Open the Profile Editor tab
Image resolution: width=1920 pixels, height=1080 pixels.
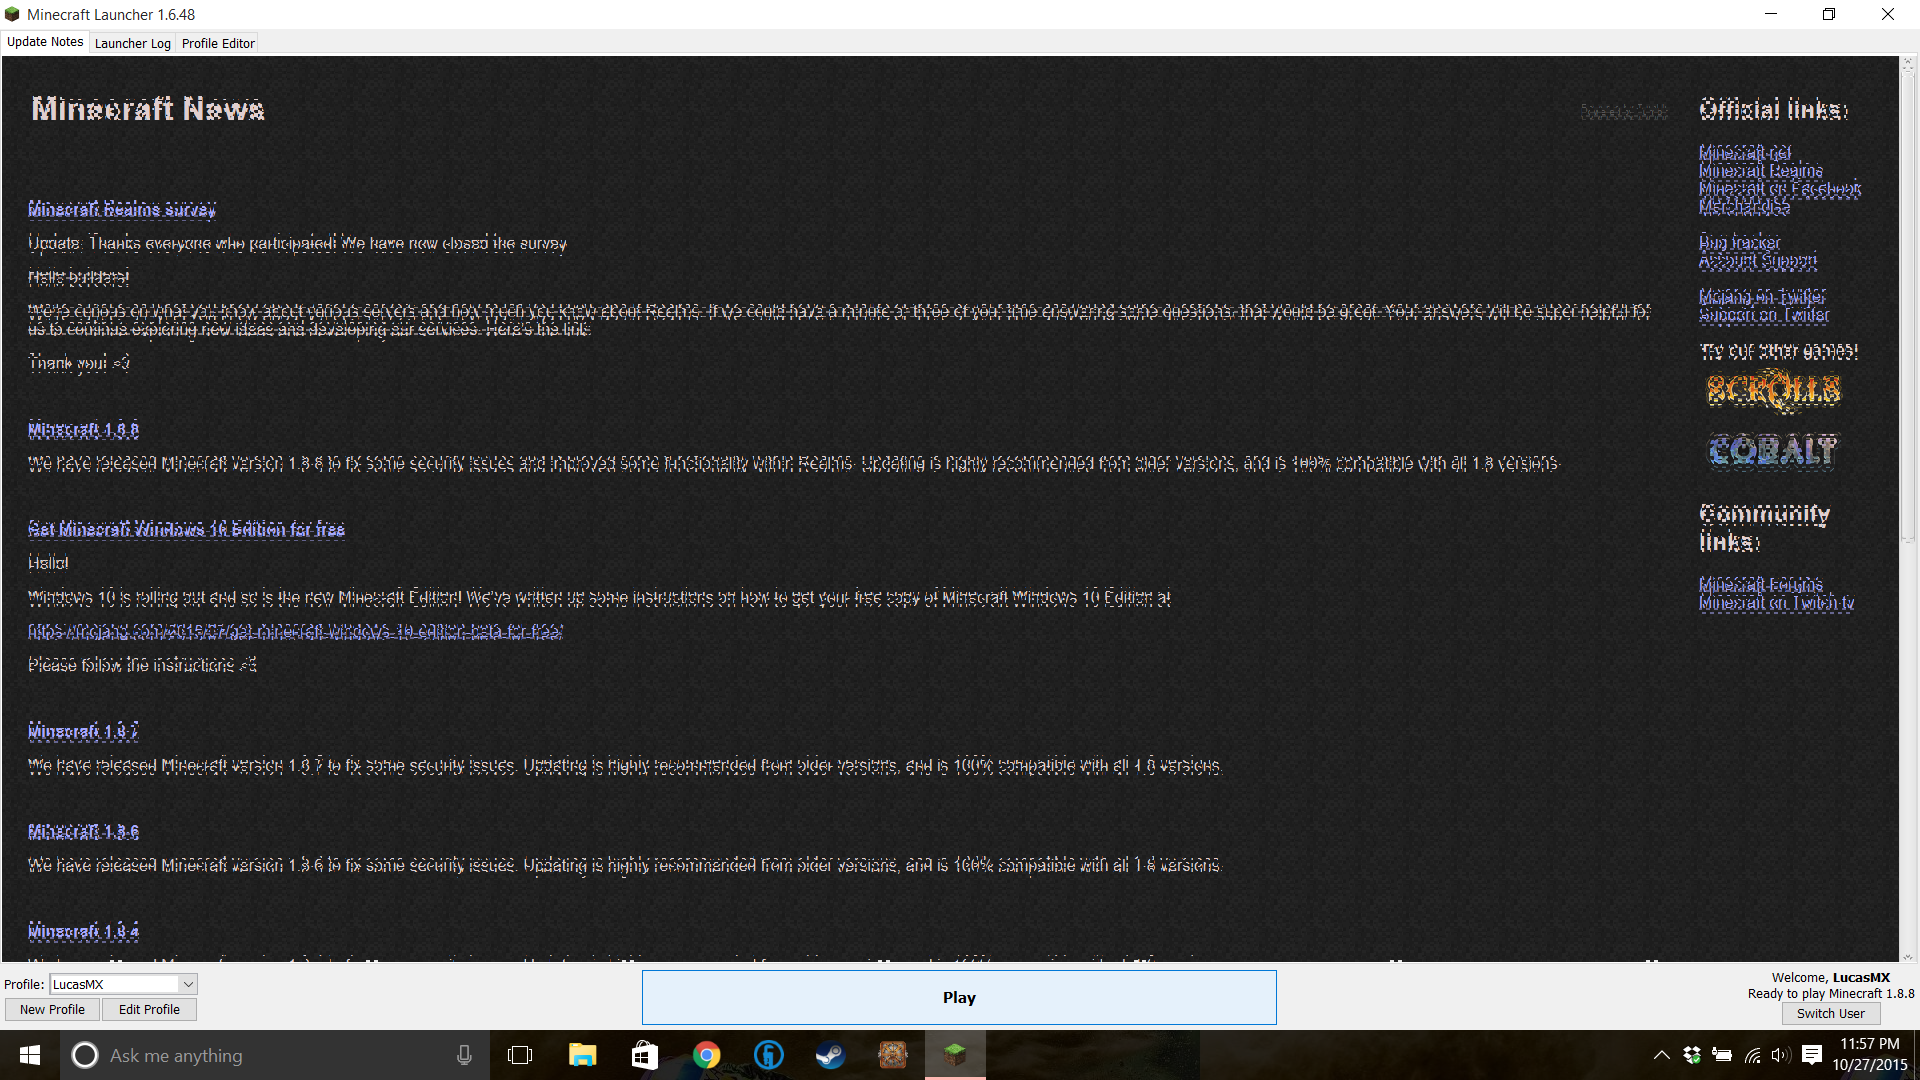218,43
